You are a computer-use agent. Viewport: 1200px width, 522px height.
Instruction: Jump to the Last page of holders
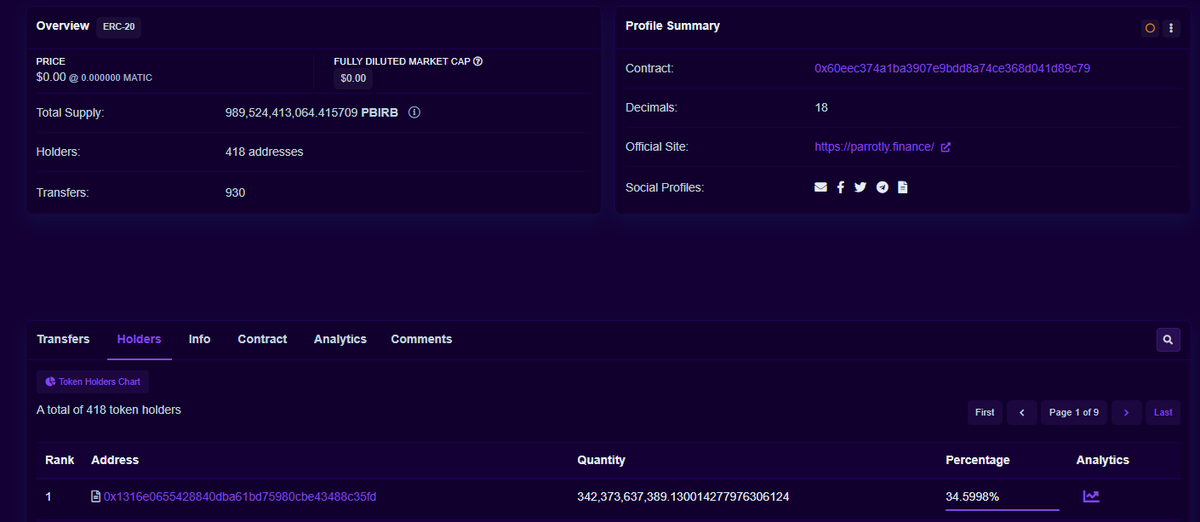pyautogui.click(x=1163, y=412)
